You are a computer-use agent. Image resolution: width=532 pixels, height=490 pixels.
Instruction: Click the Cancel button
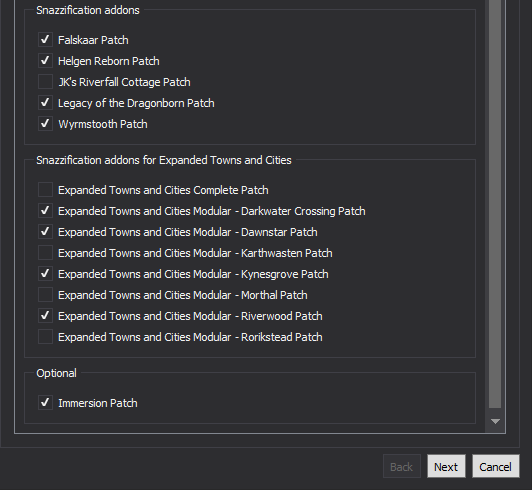(x=496, y=467)
